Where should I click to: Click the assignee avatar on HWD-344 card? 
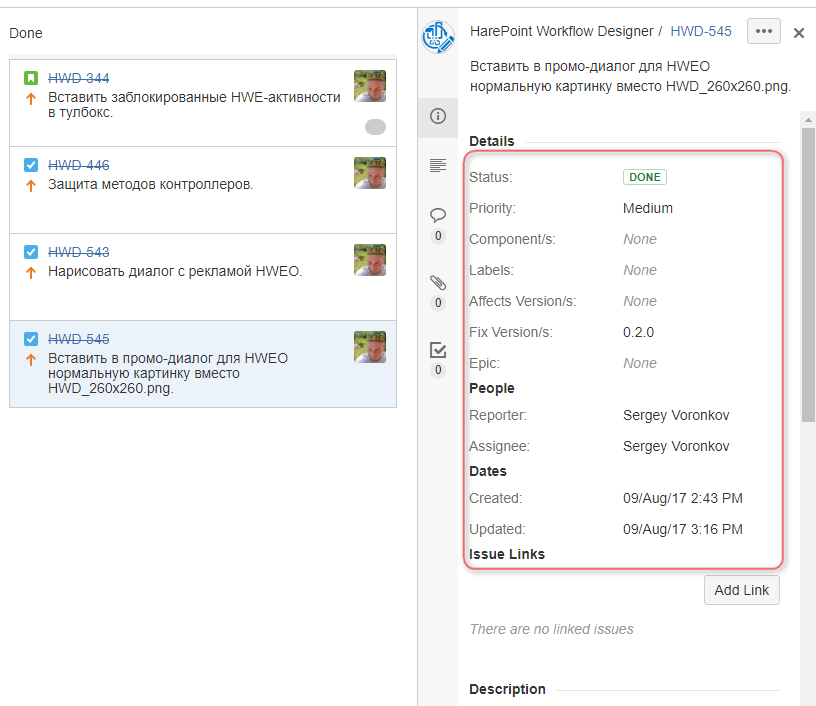coord(370,86)
